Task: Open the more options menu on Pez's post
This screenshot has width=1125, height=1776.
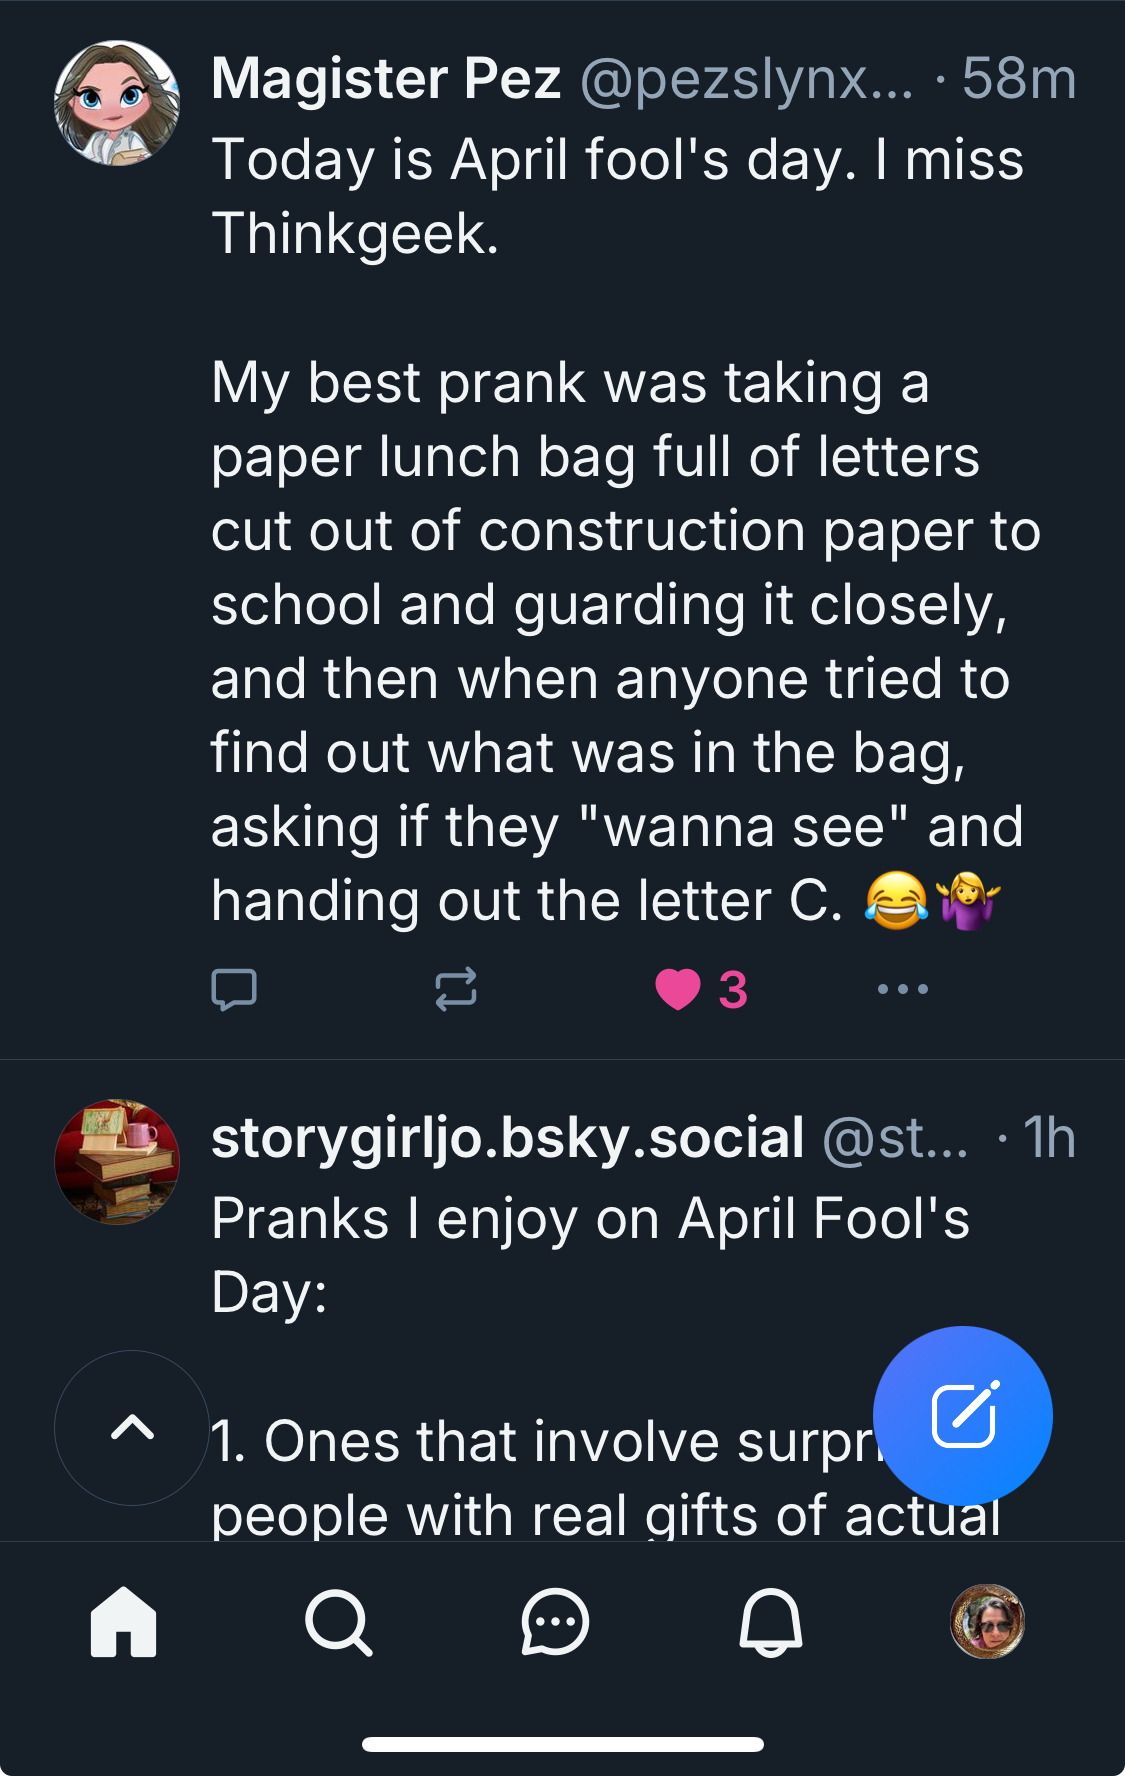Action: [x=902, y=990]
